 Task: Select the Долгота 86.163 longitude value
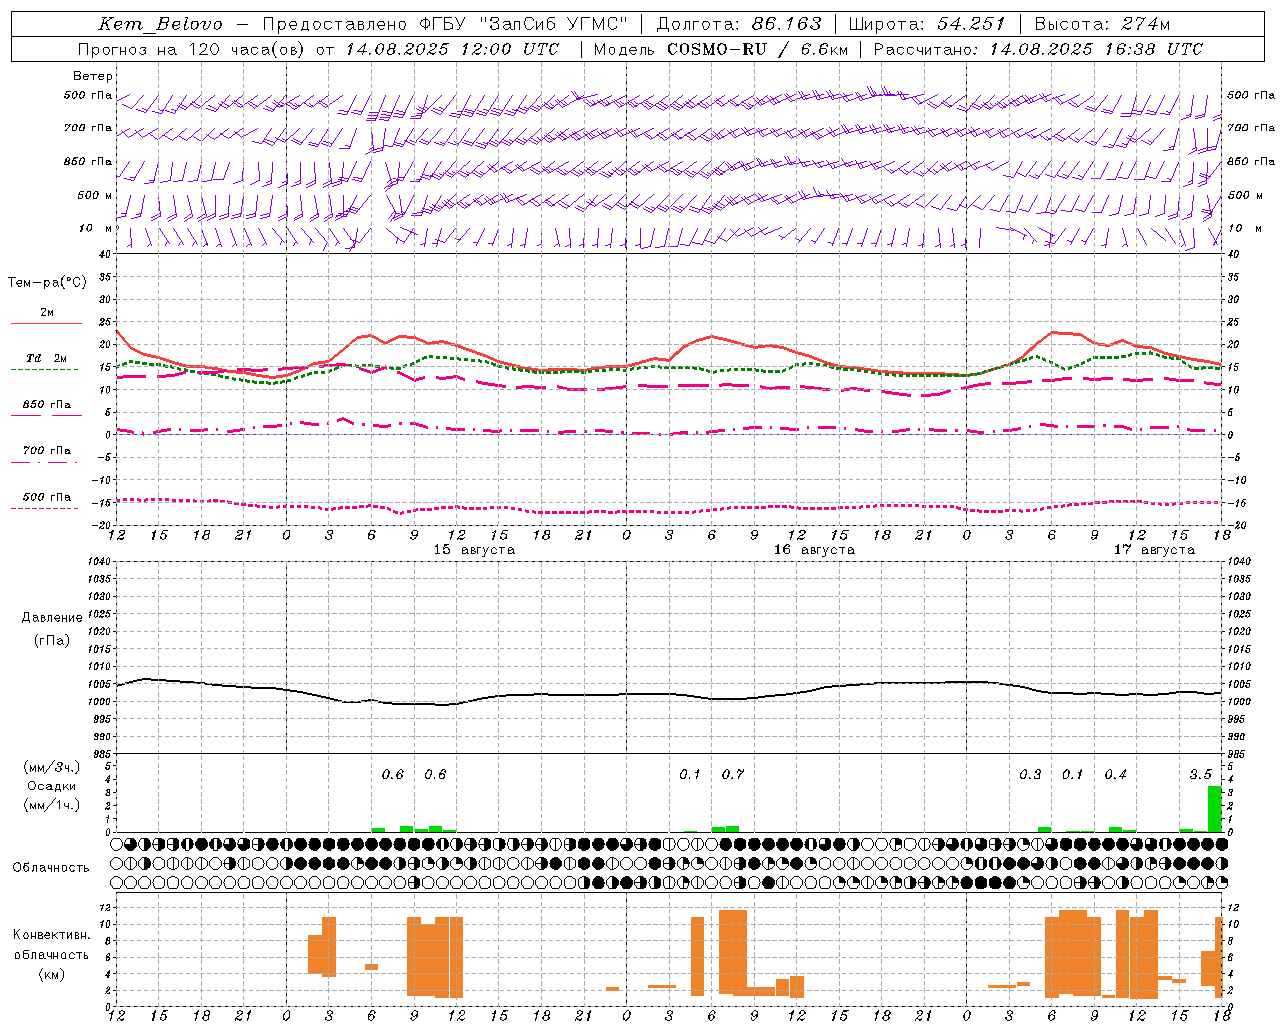(x=739, y=24)
